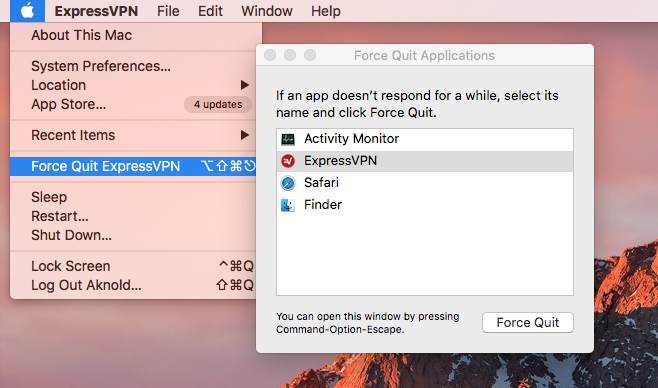Open the Edit menu
This screenshot has width=658, height=388.
pos(210,11)
